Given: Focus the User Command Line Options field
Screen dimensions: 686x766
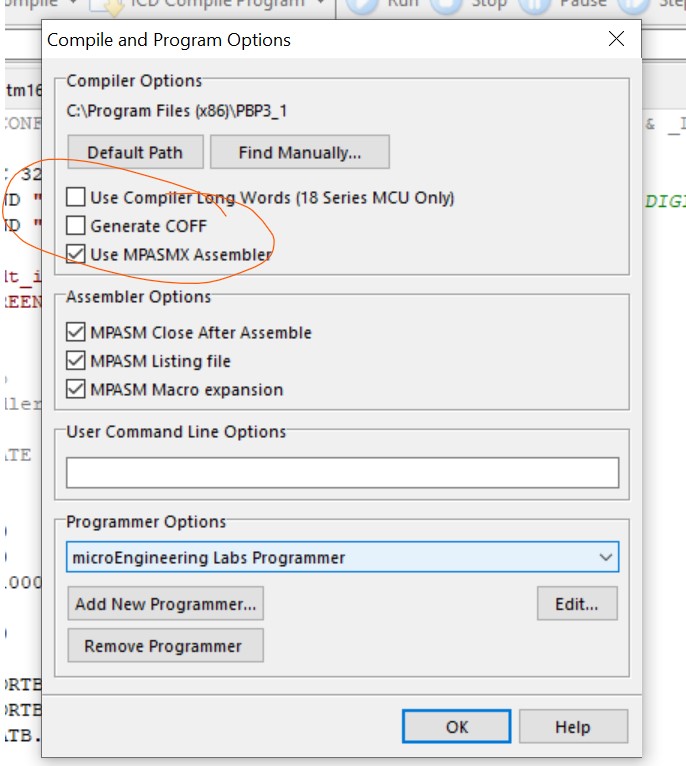Looking at the screenshot, I should 342,473.
